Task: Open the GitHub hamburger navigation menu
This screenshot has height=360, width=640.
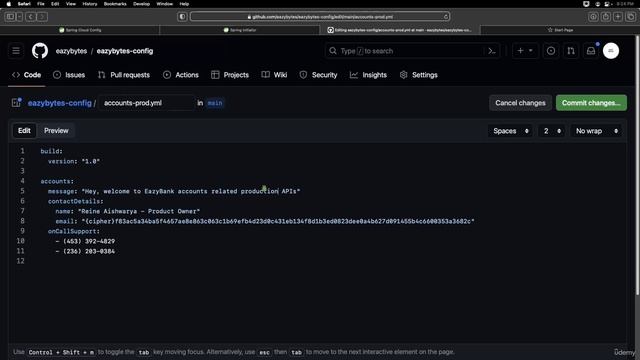Action: 16,51
